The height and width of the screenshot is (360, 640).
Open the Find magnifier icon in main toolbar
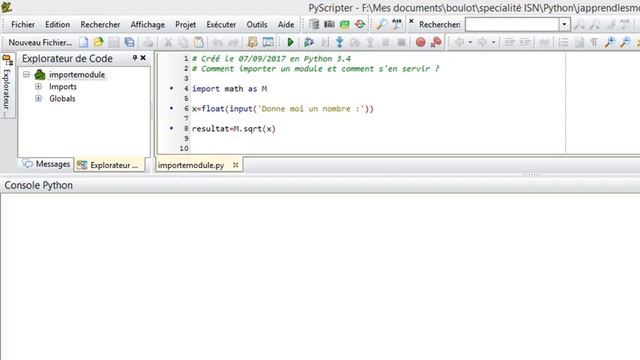(381, 24)
